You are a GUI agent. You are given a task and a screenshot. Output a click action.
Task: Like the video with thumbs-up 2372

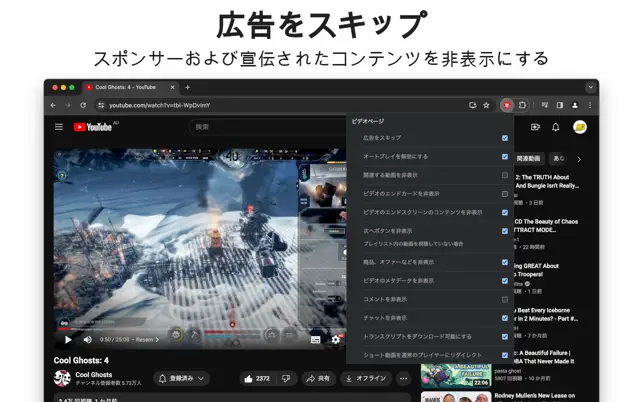[x=258, y=379]
